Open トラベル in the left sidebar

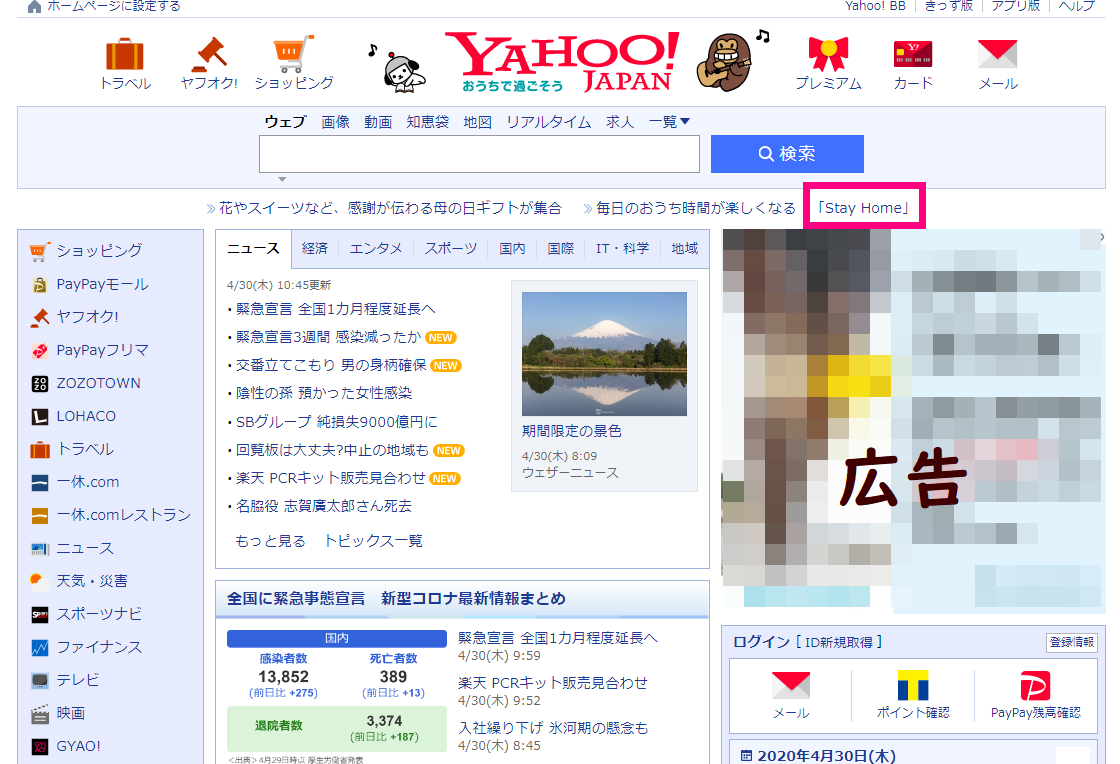(x=85, y=449)
